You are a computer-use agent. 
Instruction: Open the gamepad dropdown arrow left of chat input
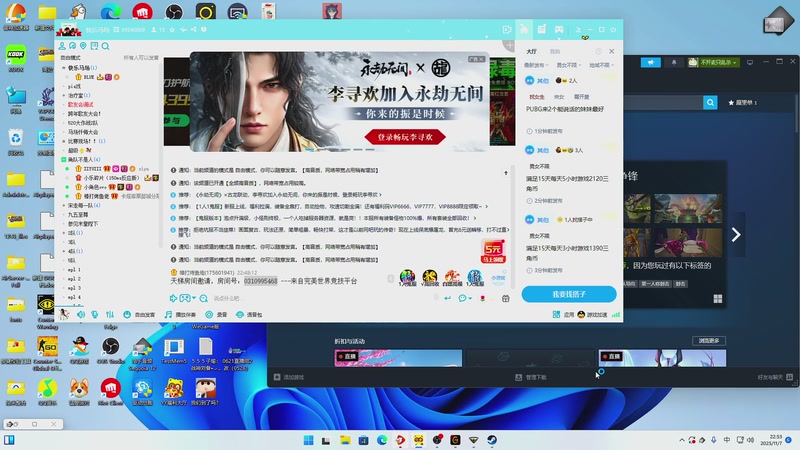click(x=194, y=298)
